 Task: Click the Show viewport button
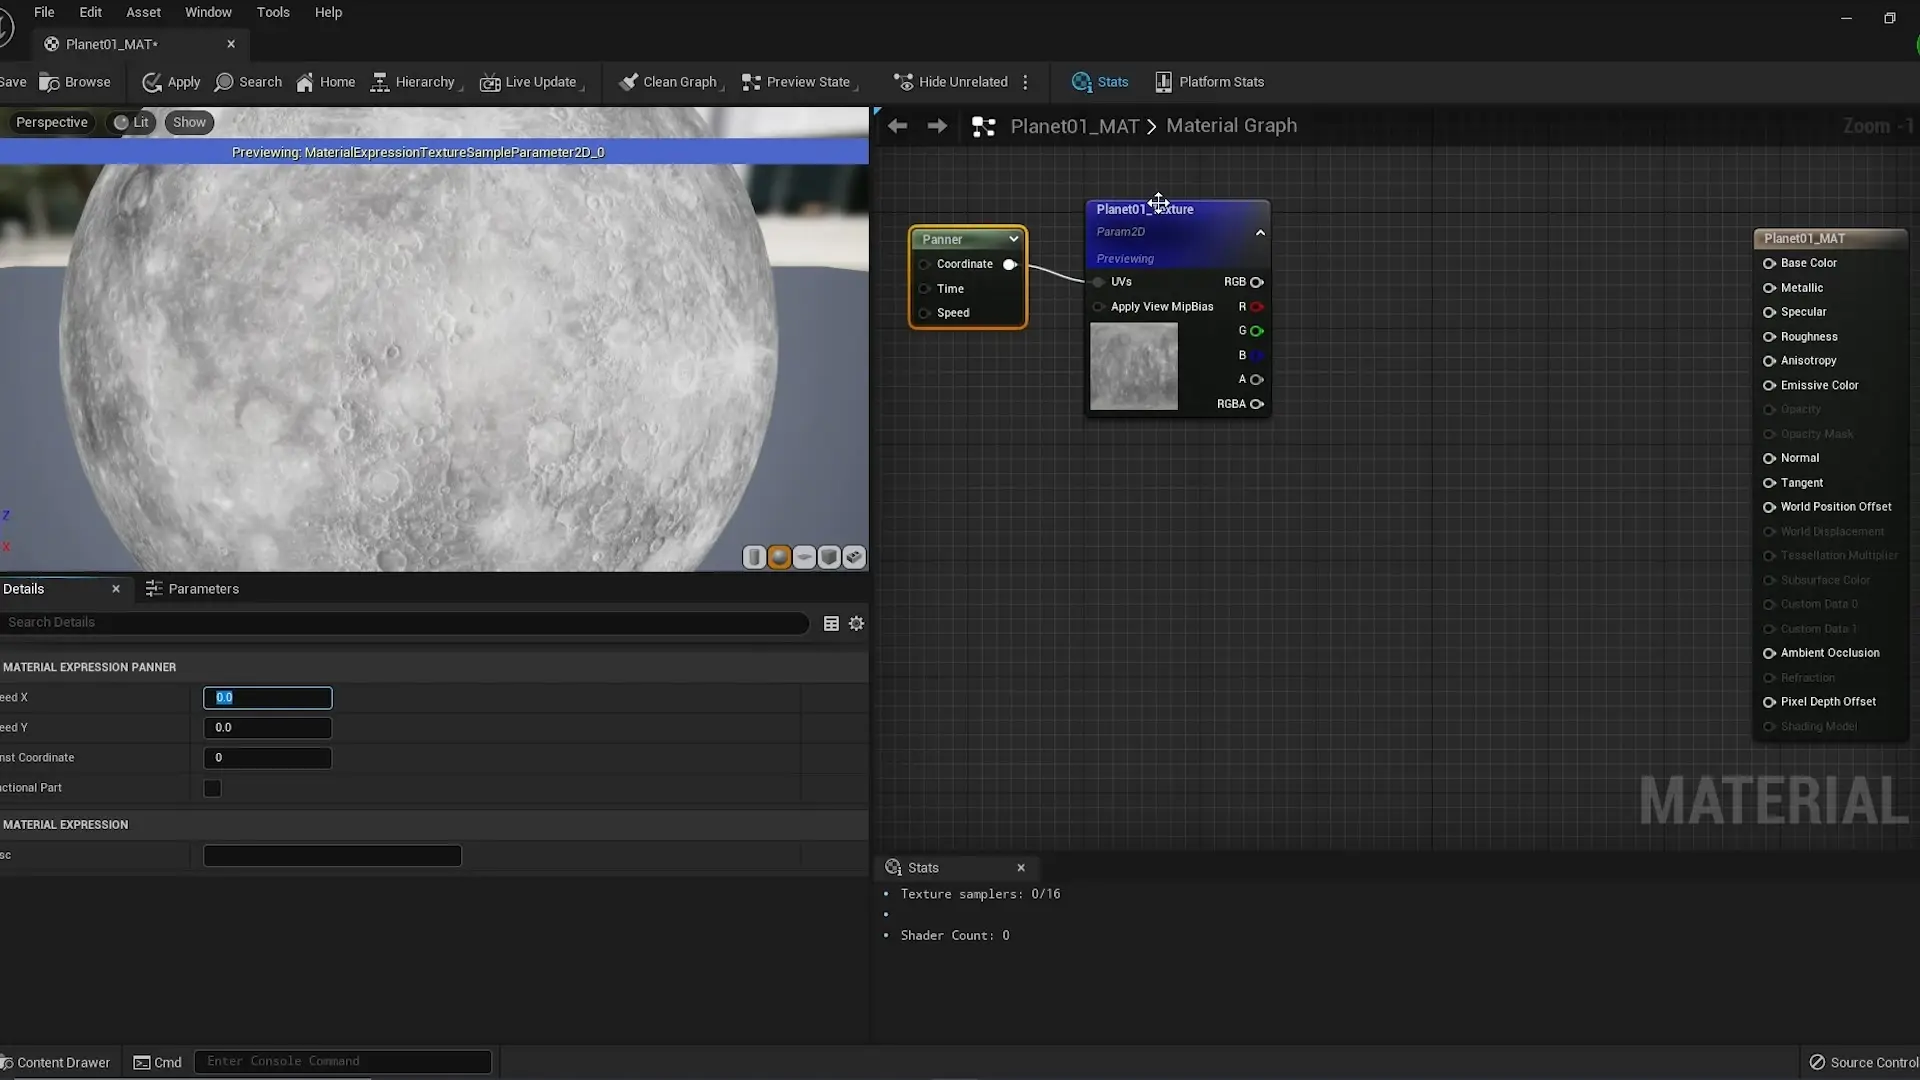point(189,122)
